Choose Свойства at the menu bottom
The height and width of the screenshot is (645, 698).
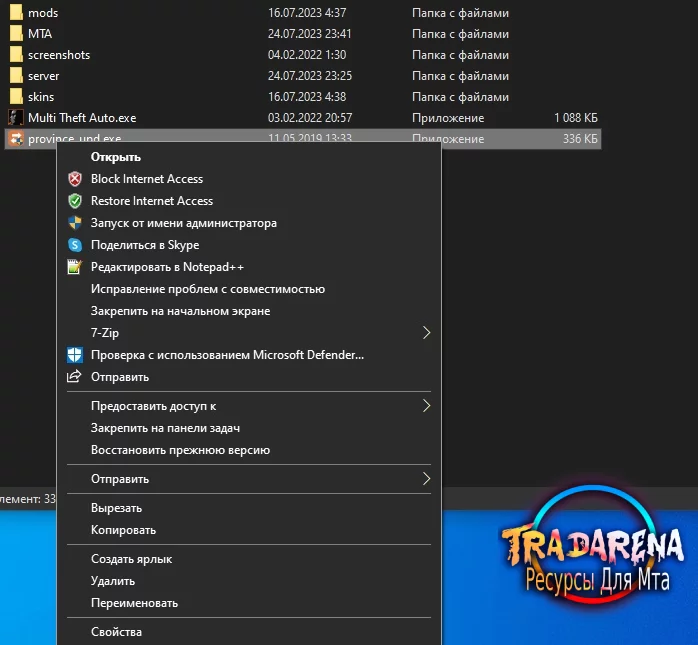coord(116,632)
